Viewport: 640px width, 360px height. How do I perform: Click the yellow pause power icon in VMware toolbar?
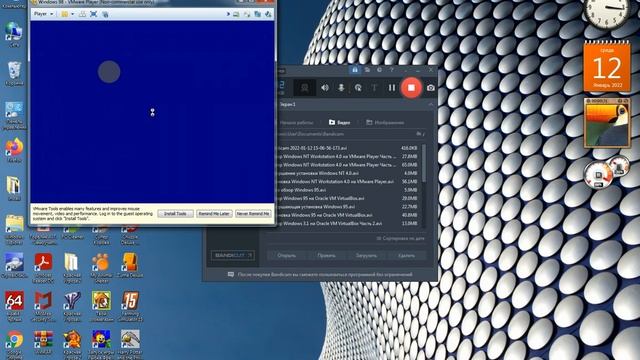click(x=64, y=14)
